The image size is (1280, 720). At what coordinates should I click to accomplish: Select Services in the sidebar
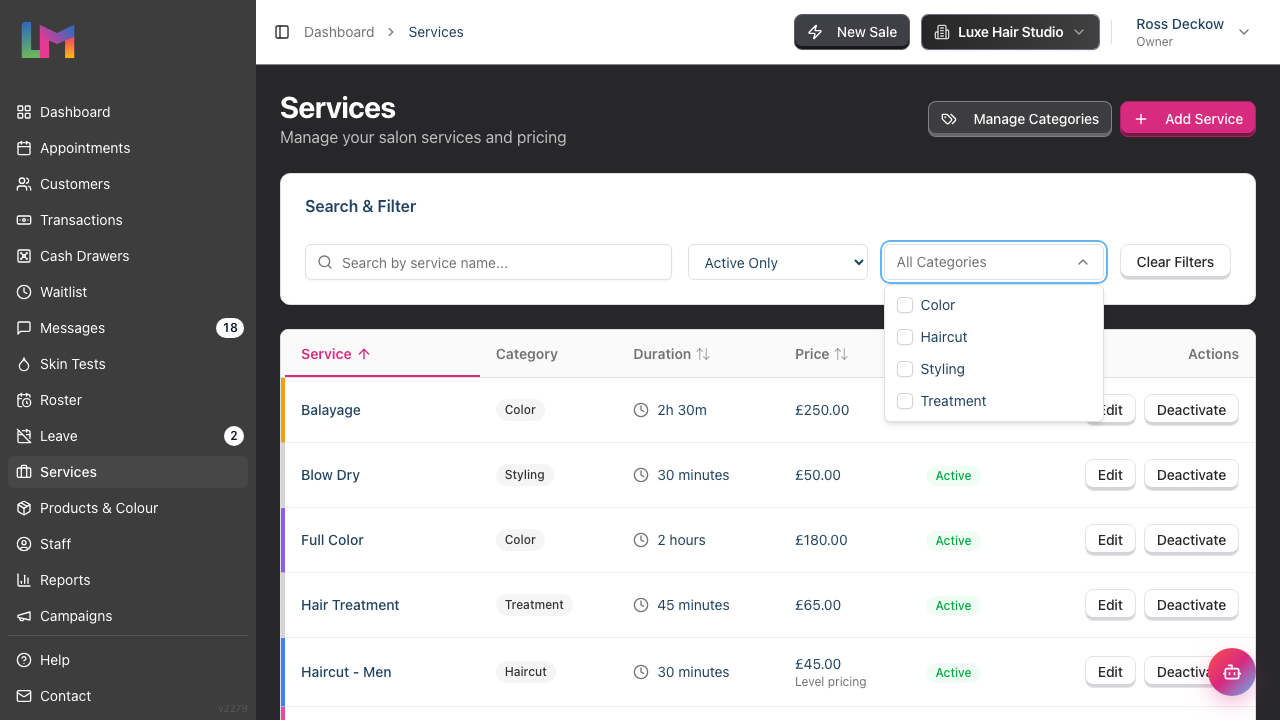(128, 472)
